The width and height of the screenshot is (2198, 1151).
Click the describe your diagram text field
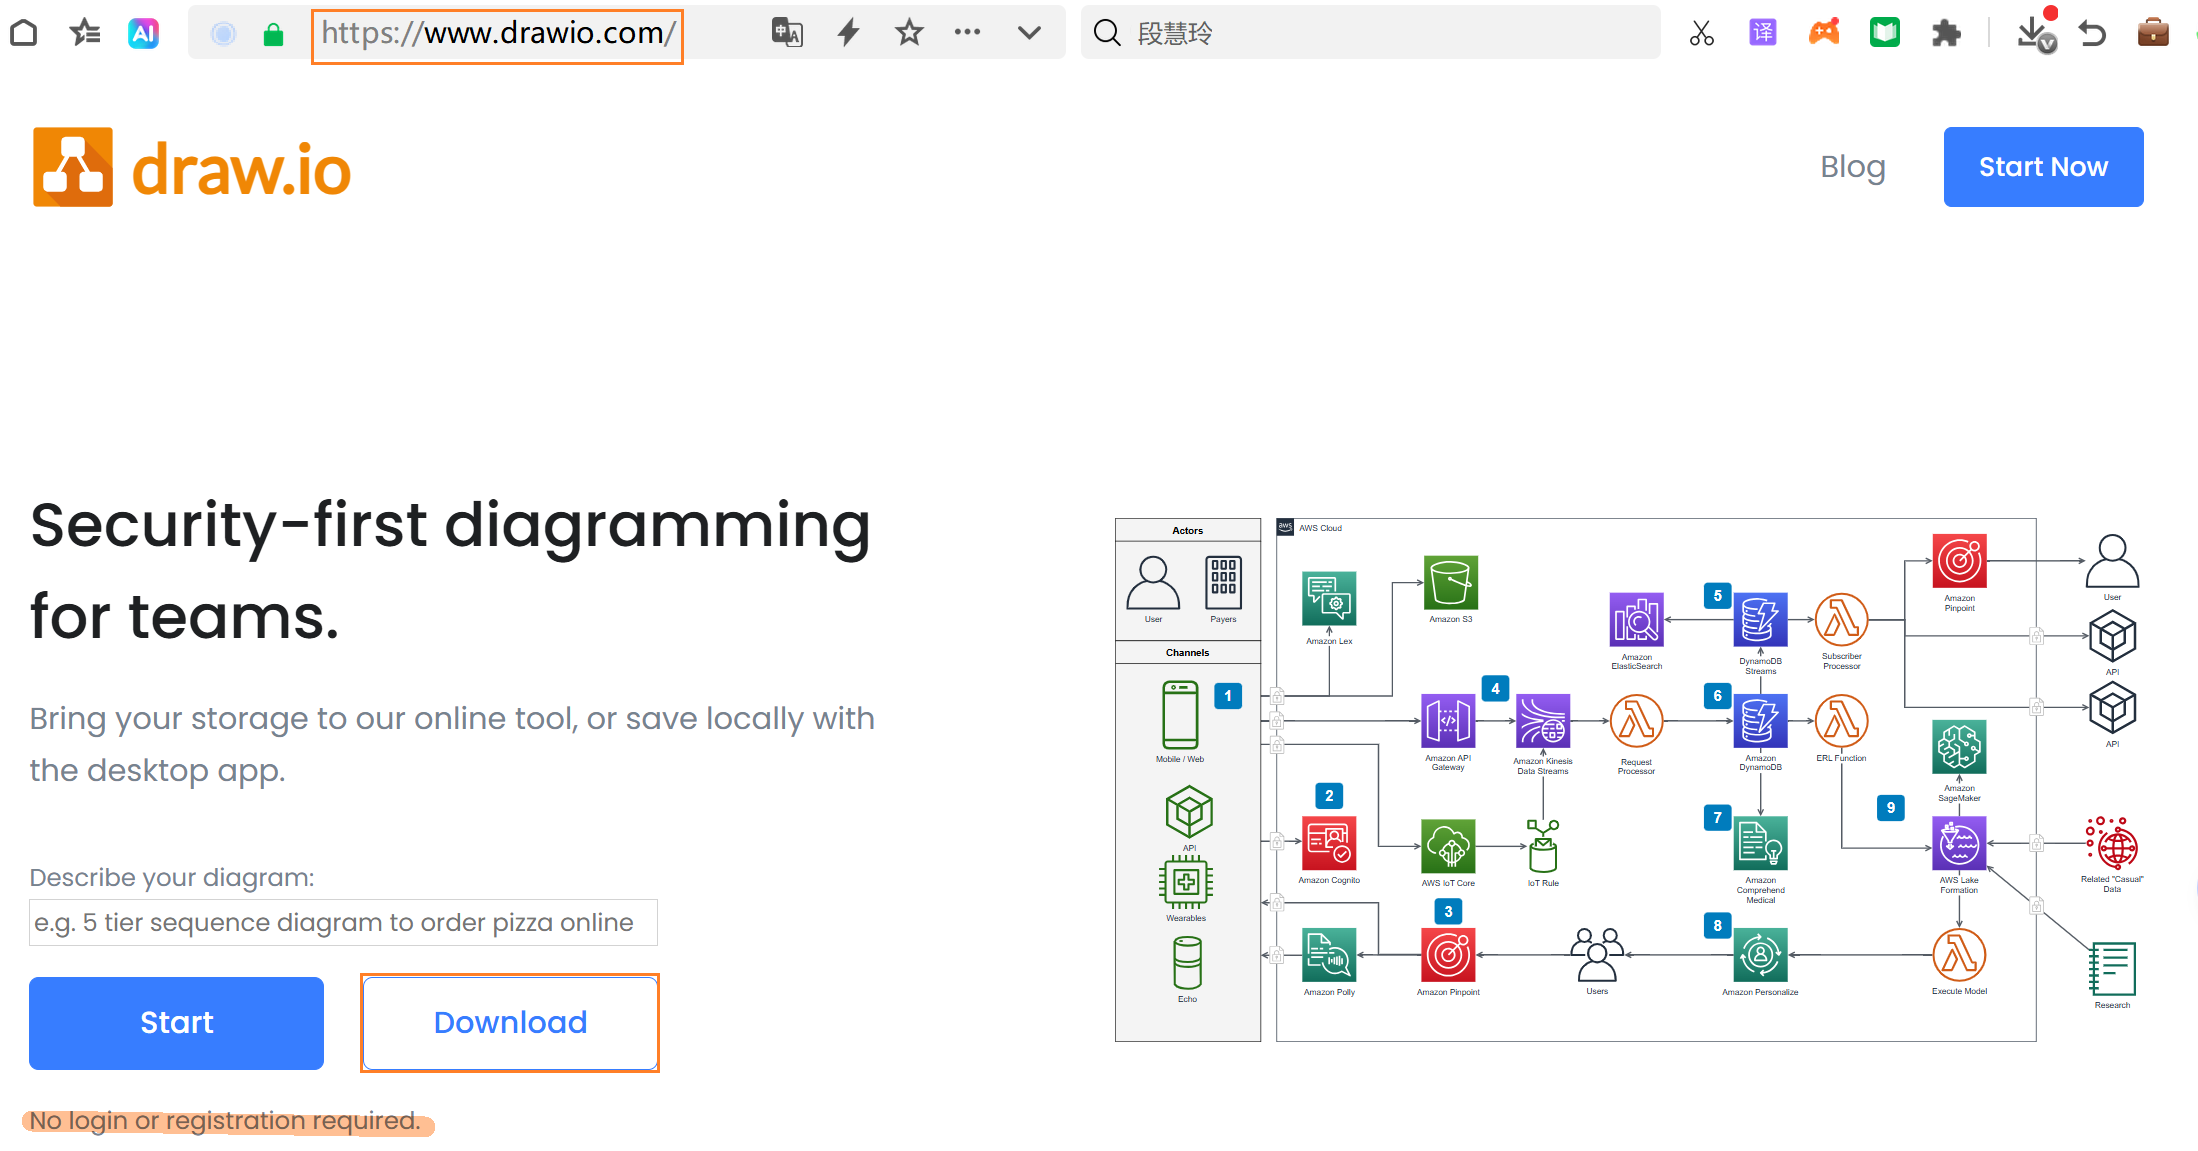343,922
